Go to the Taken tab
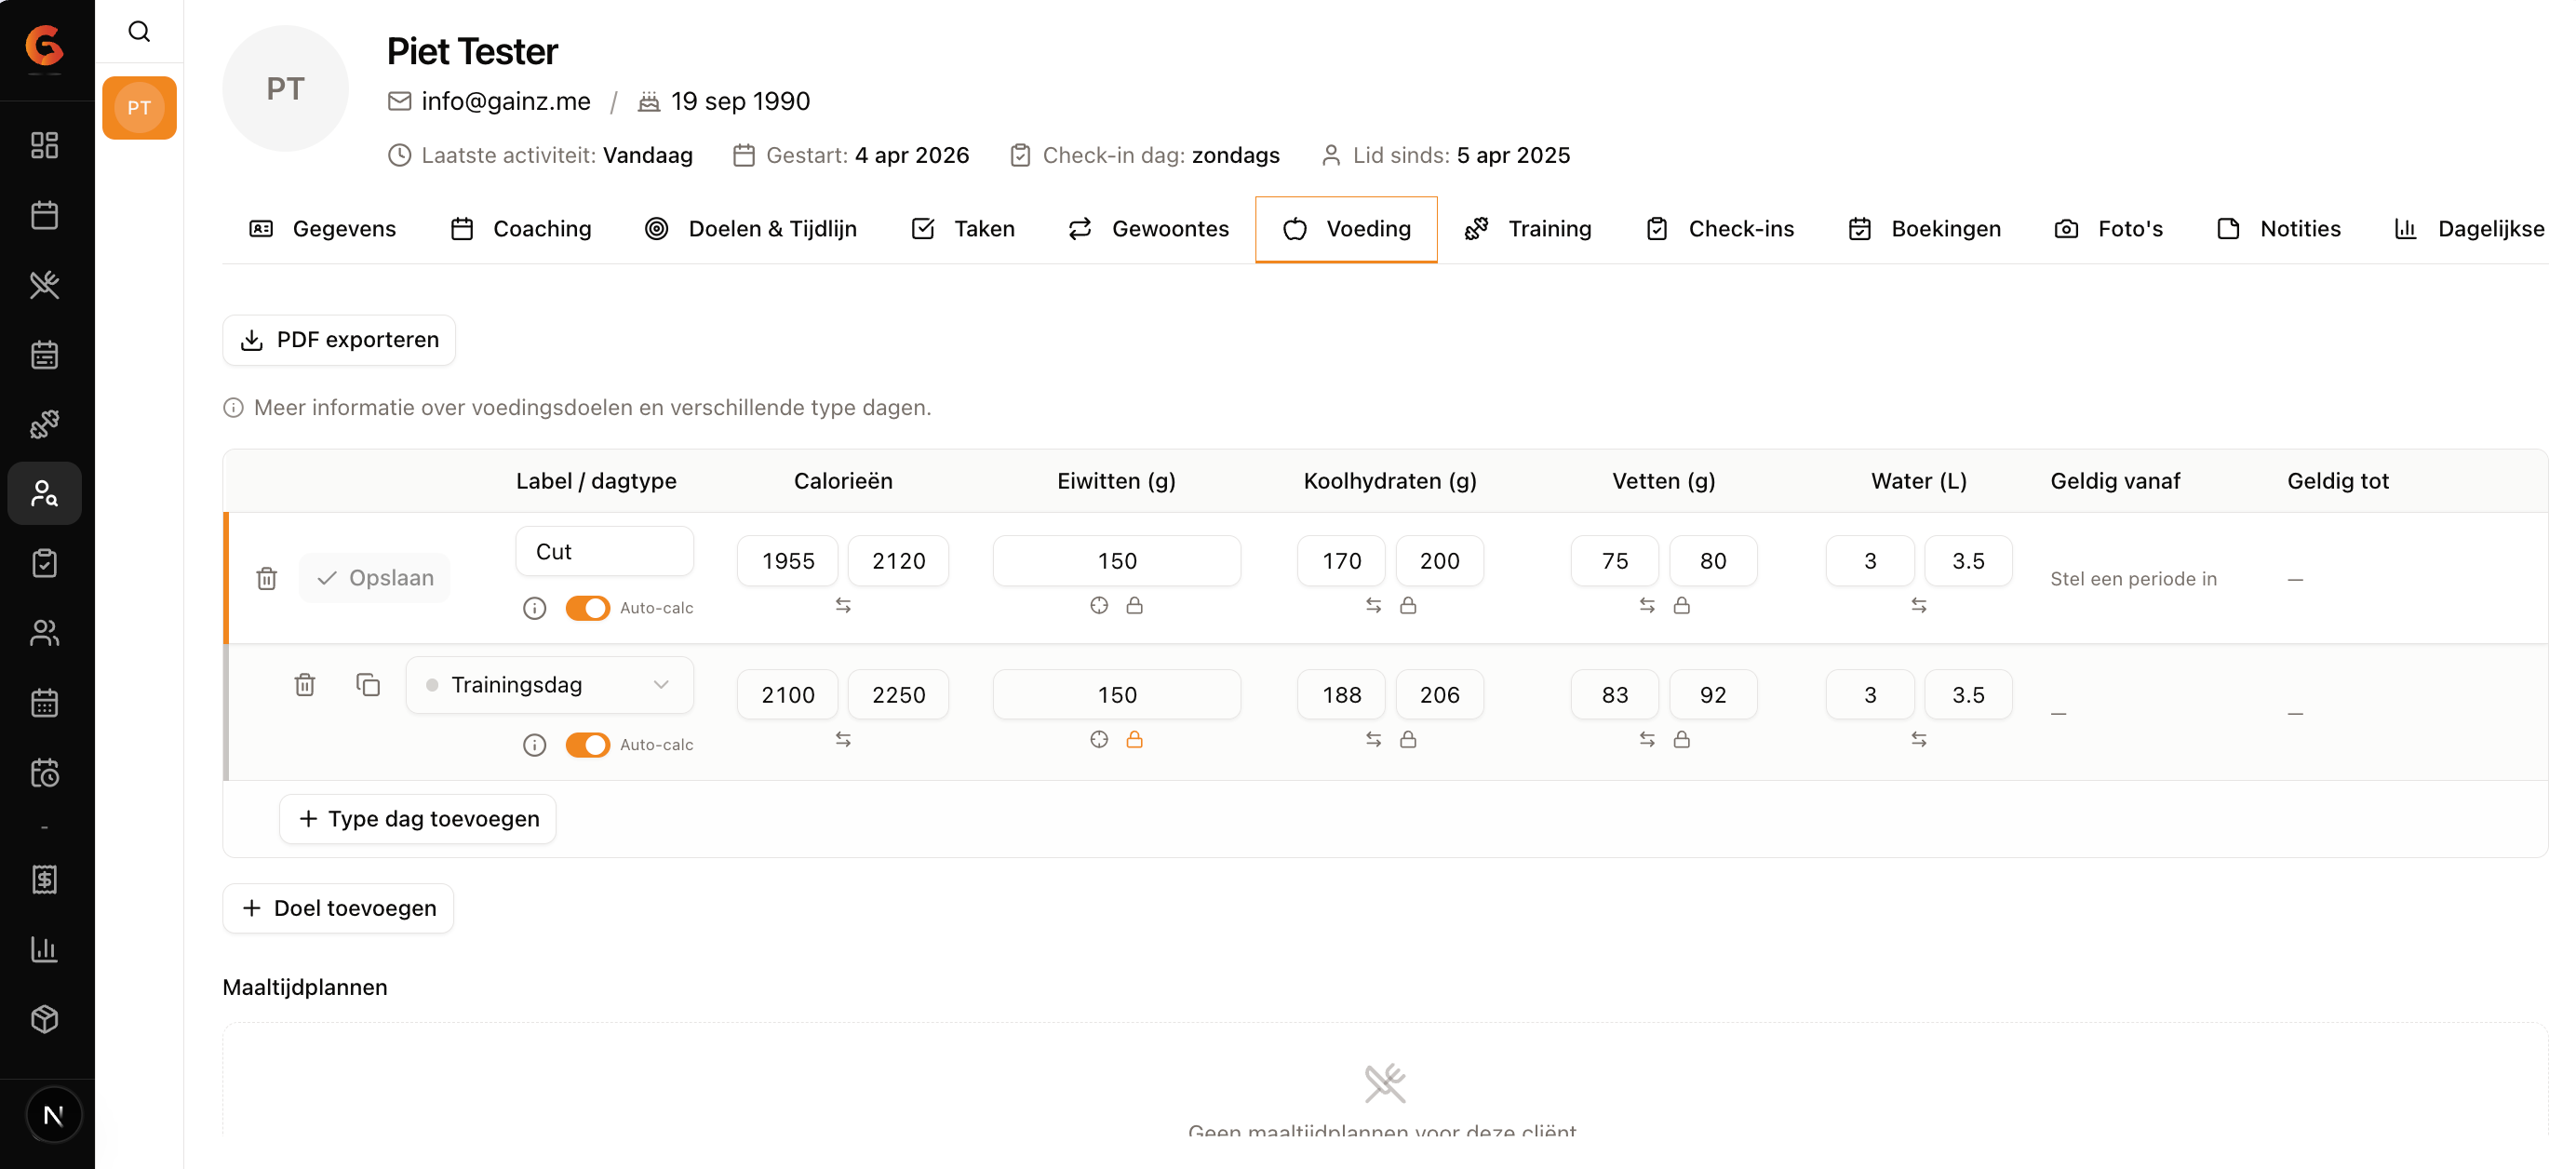This screenshot has width=2576, height=1169. [963, 229]
